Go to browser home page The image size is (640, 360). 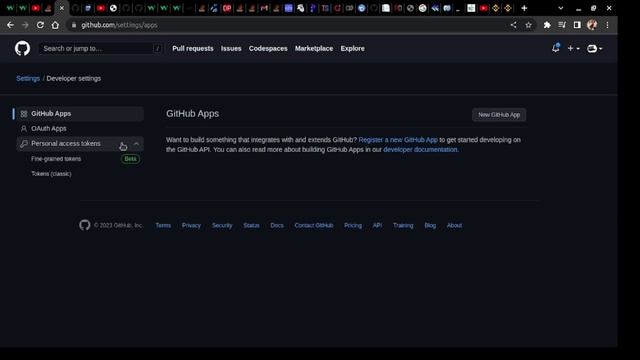pos(55,25)
